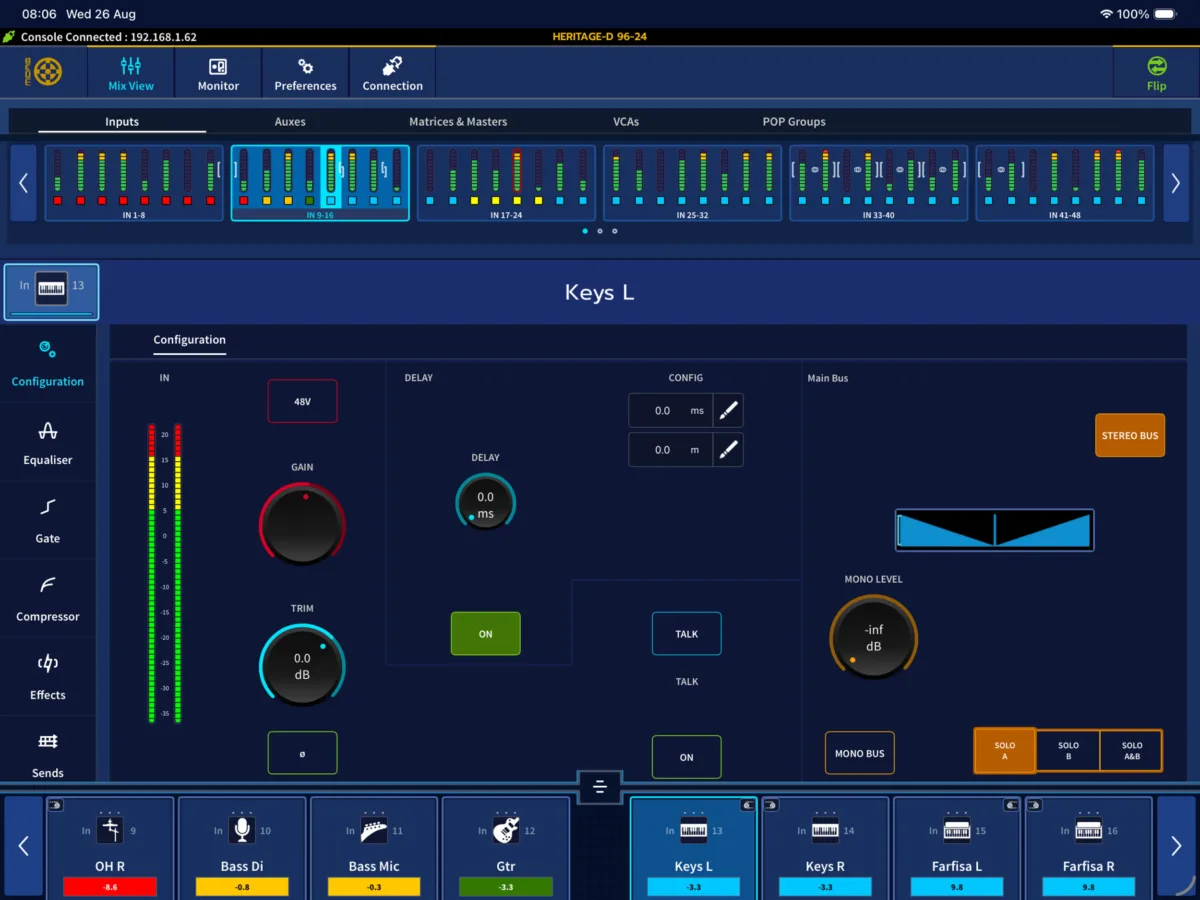Open the Preferences gears icon

305,67
